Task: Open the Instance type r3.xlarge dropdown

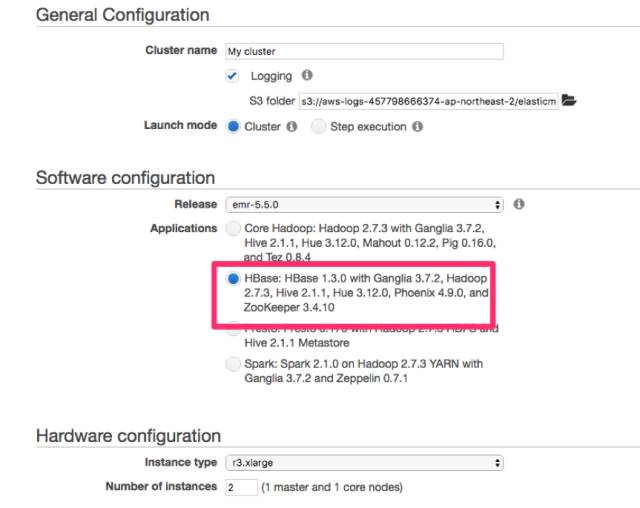Action: pyautogui.click(x=364, y=463)
